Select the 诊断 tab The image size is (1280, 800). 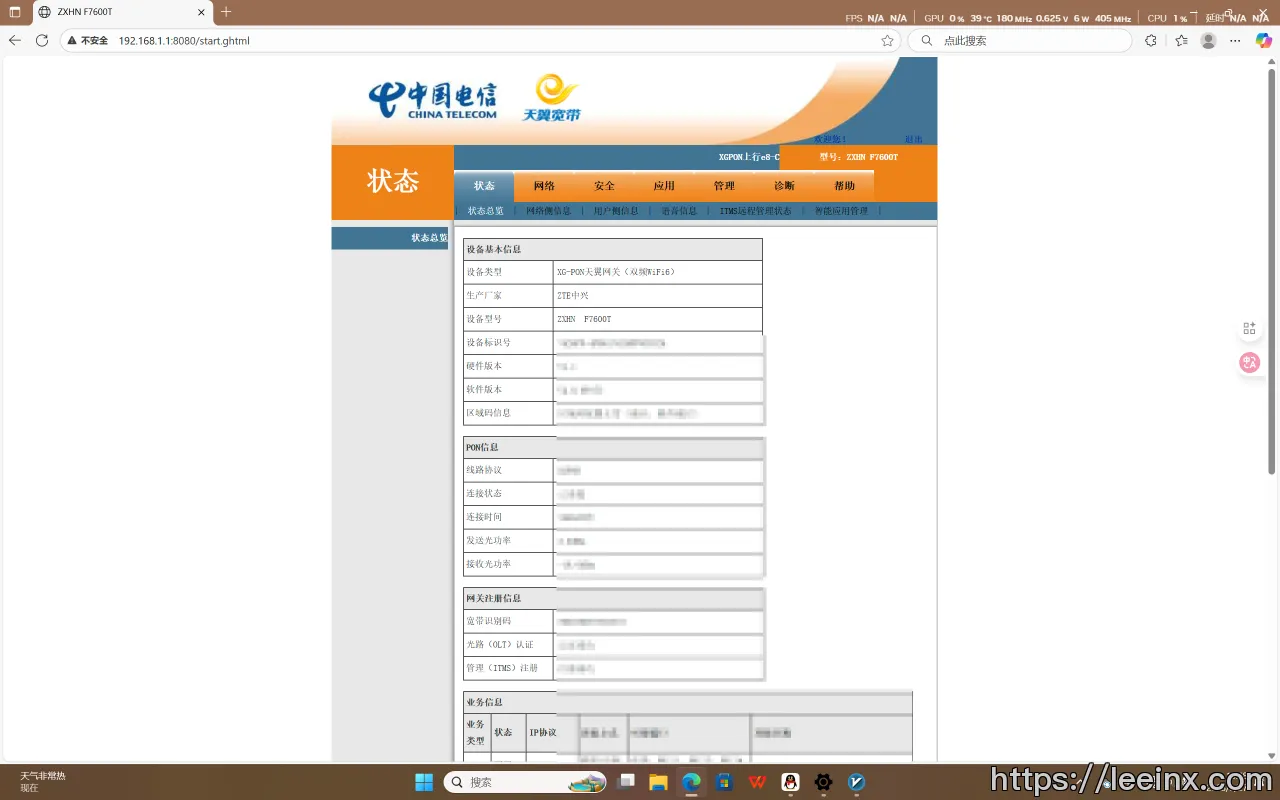(784, 186)
